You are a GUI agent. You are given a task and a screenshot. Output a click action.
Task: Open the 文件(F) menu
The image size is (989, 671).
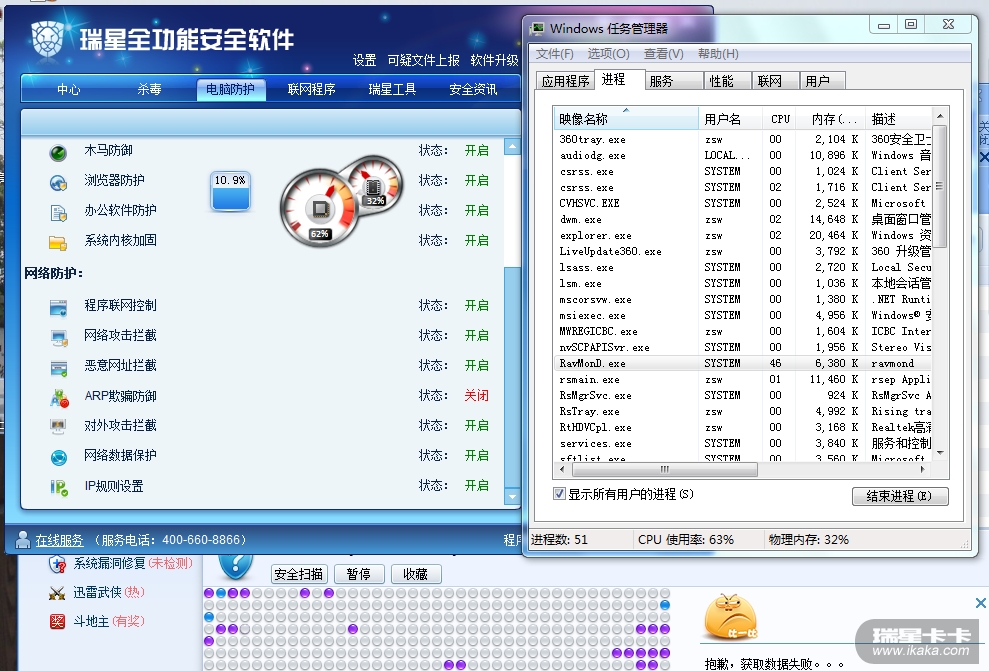click(x=554, y=54)
